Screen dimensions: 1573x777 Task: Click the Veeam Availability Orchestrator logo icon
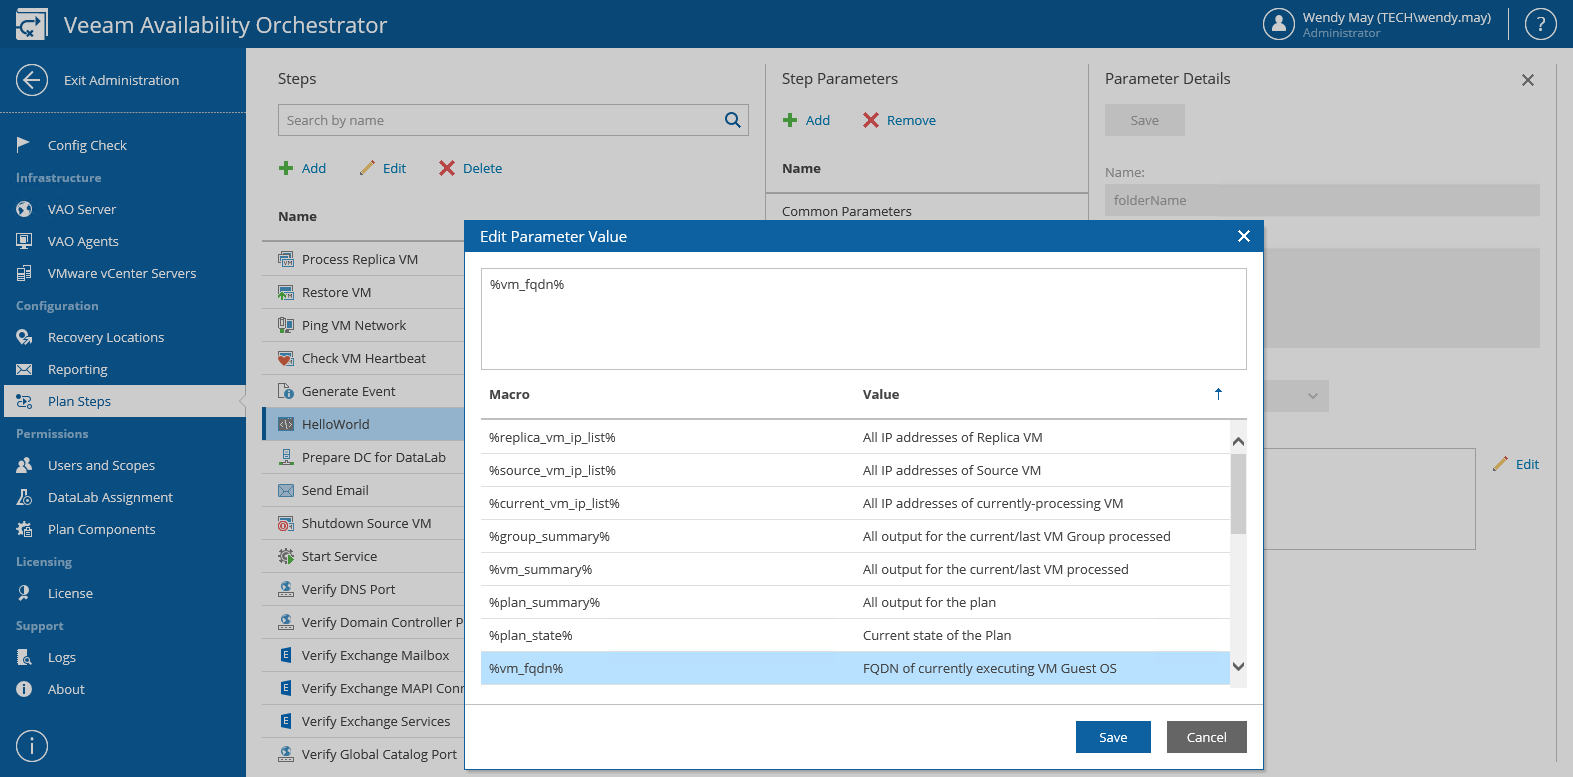31,24
